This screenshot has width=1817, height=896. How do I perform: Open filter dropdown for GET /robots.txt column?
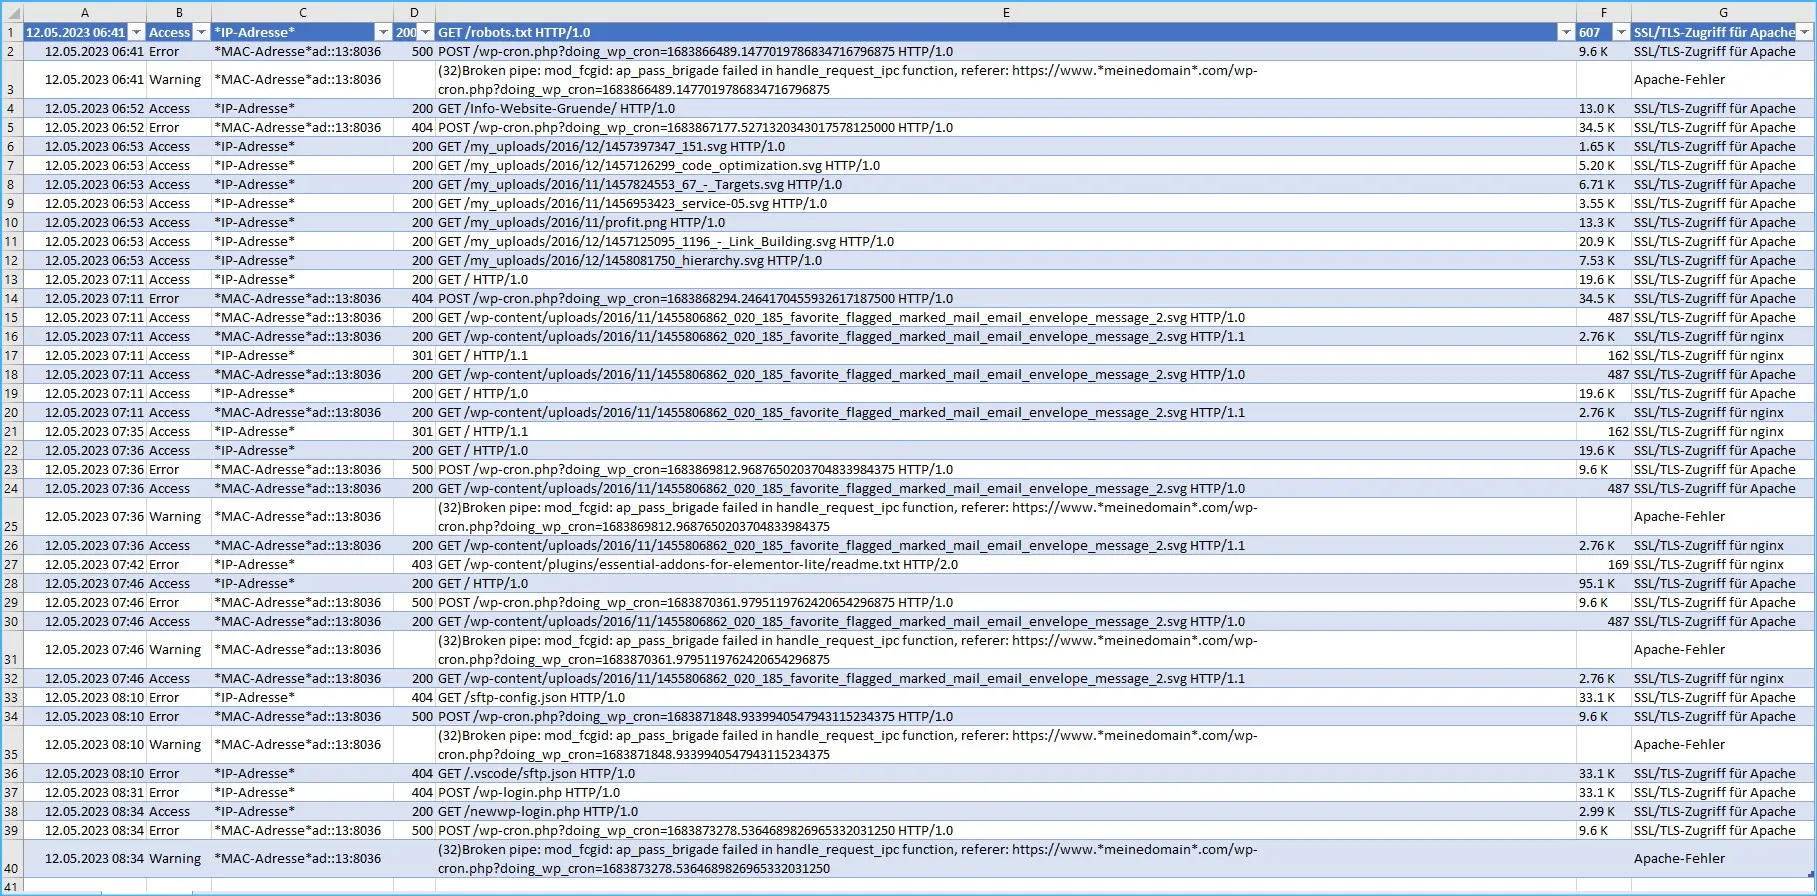click(x=1566, y=33)
